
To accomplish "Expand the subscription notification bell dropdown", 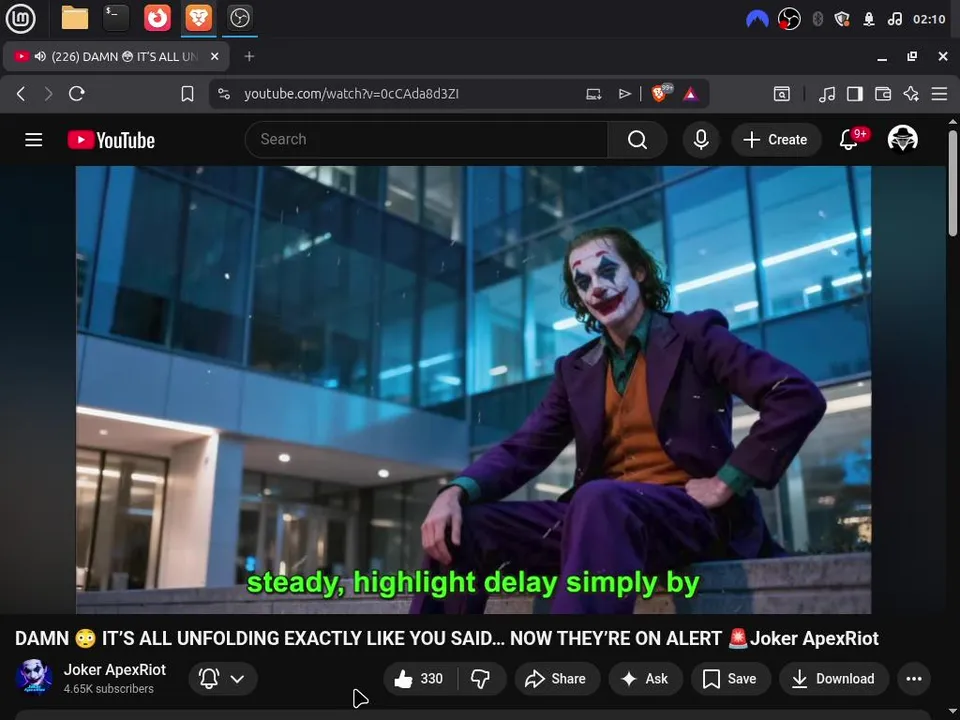I will 222,678.
